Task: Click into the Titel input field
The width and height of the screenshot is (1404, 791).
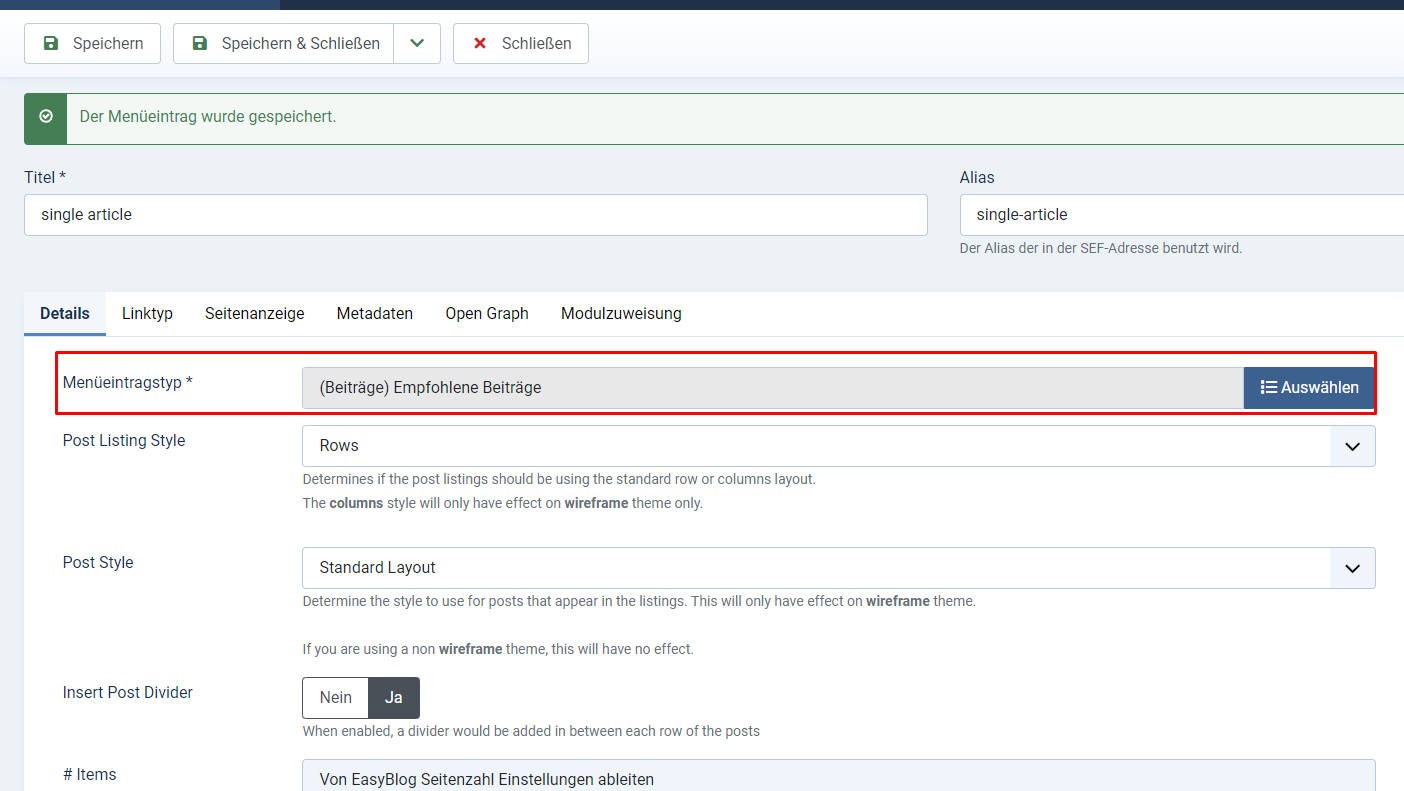Action: pos(475,215)
